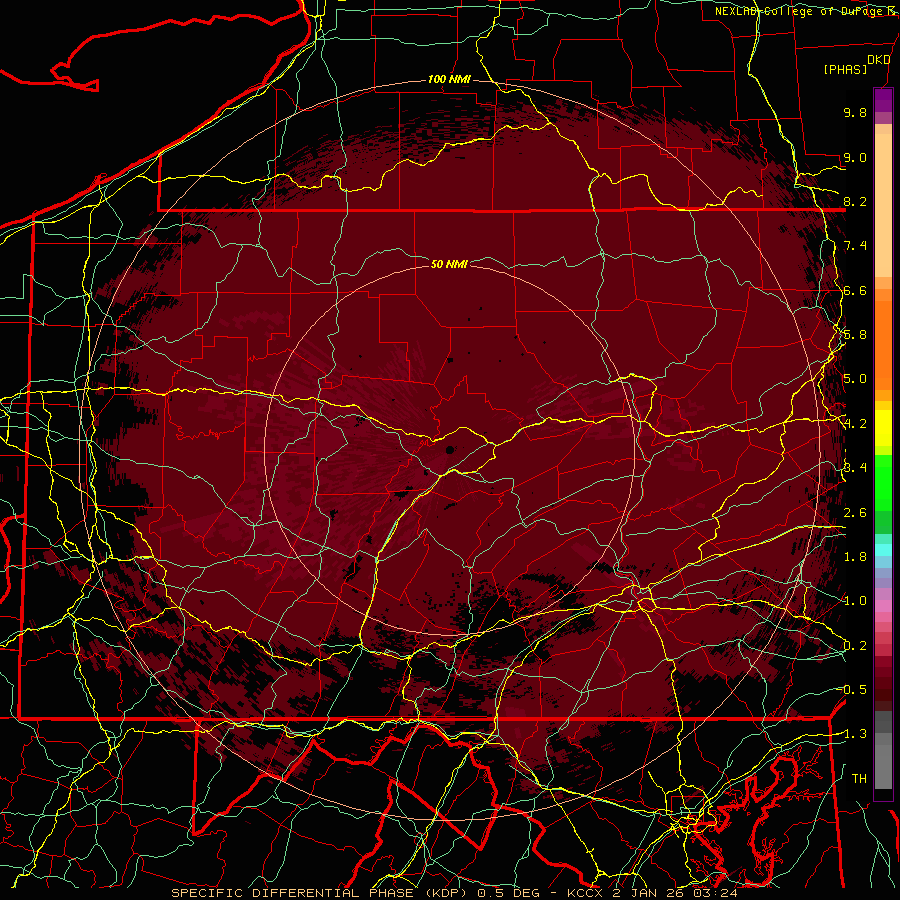This screenshot has height=900, width=900.
Task: Click the 100 NMI range ring label
Action: (449, 79)
